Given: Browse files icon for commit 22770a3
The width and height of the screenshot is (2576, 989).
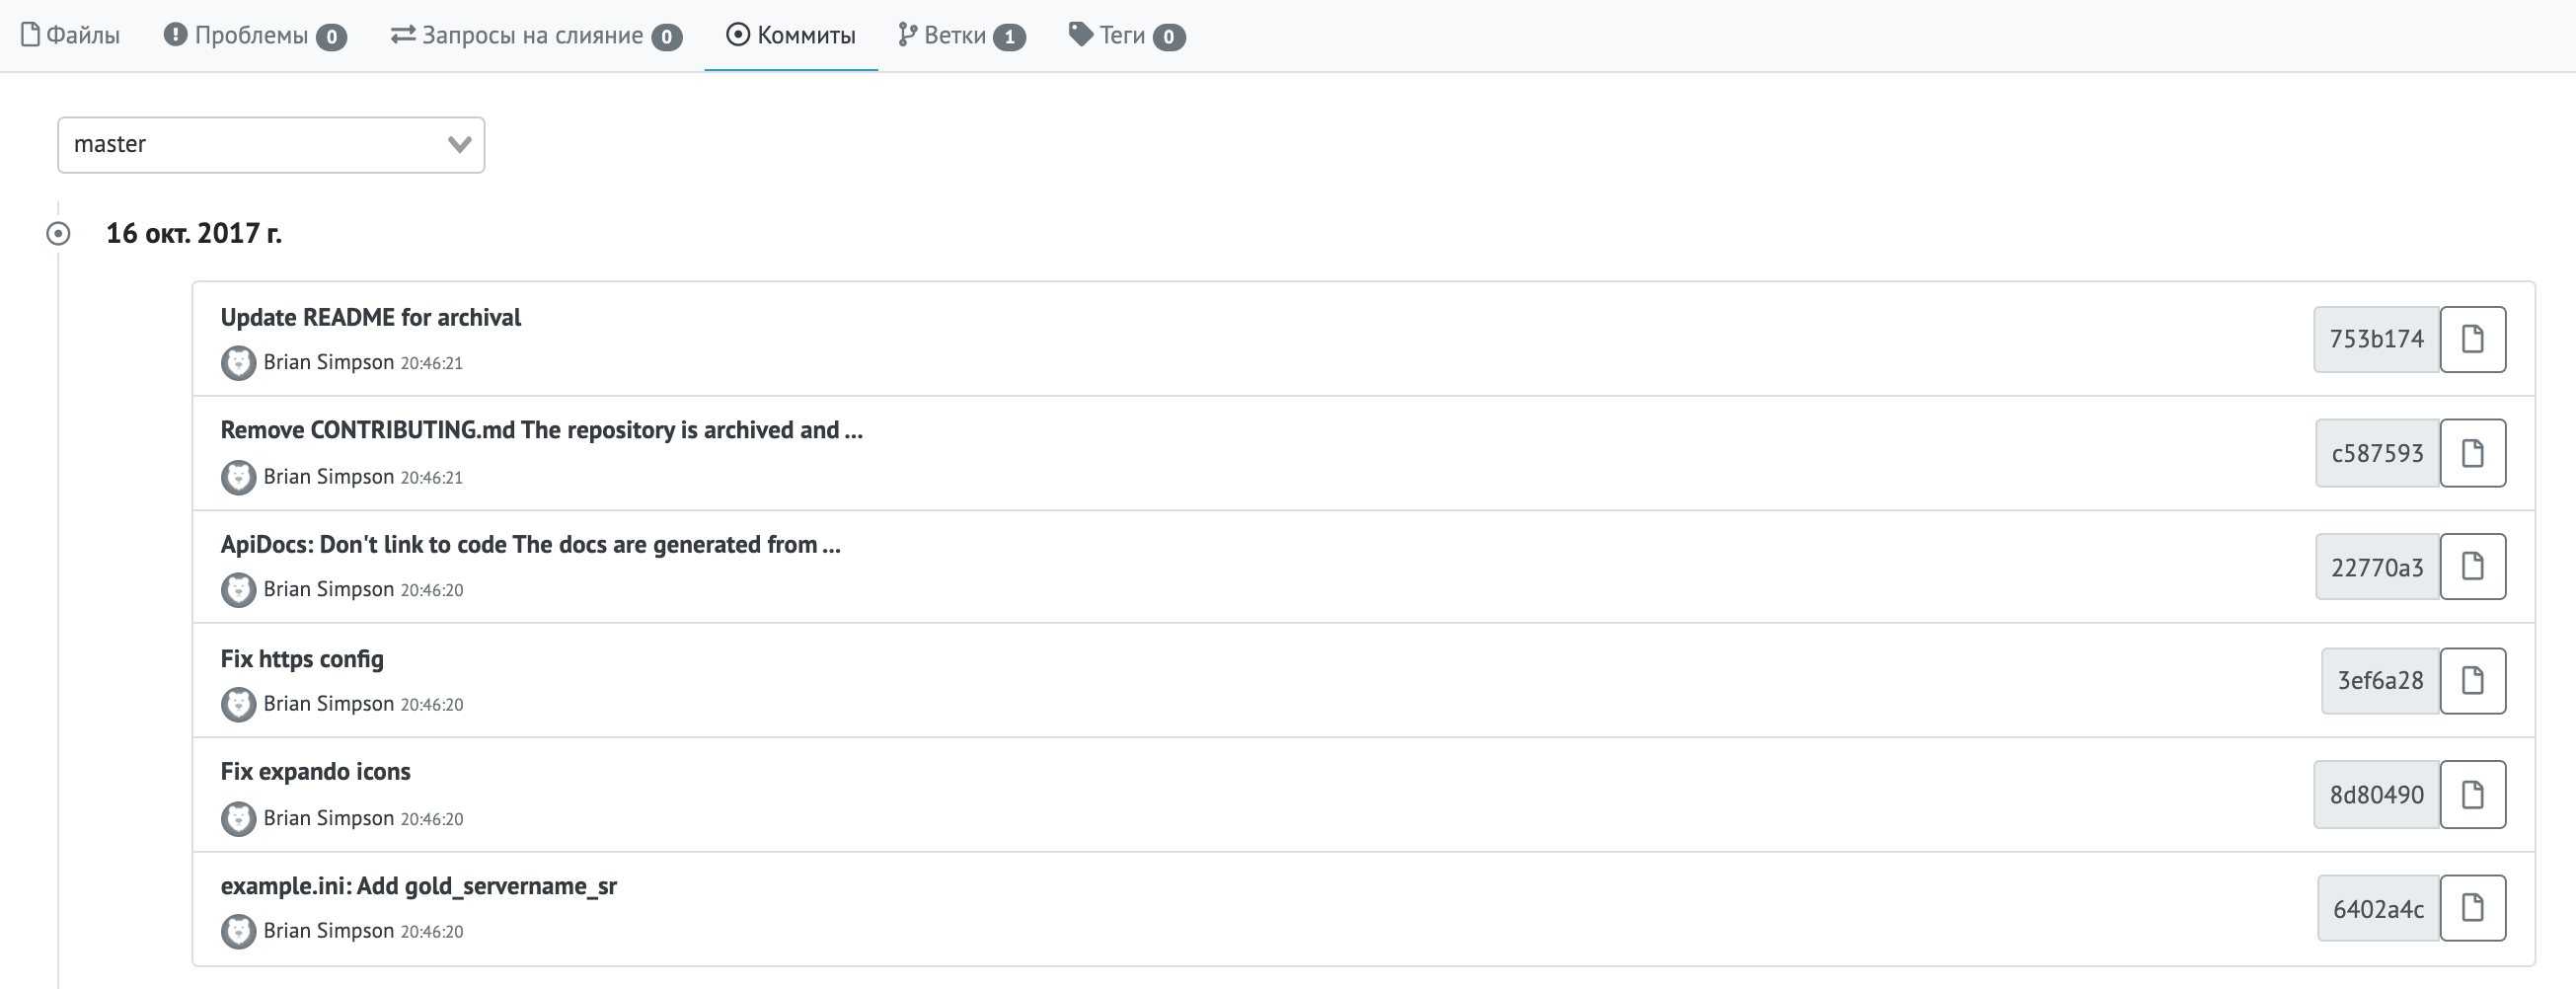Looking at the screenshot, I should (2472, 567).
